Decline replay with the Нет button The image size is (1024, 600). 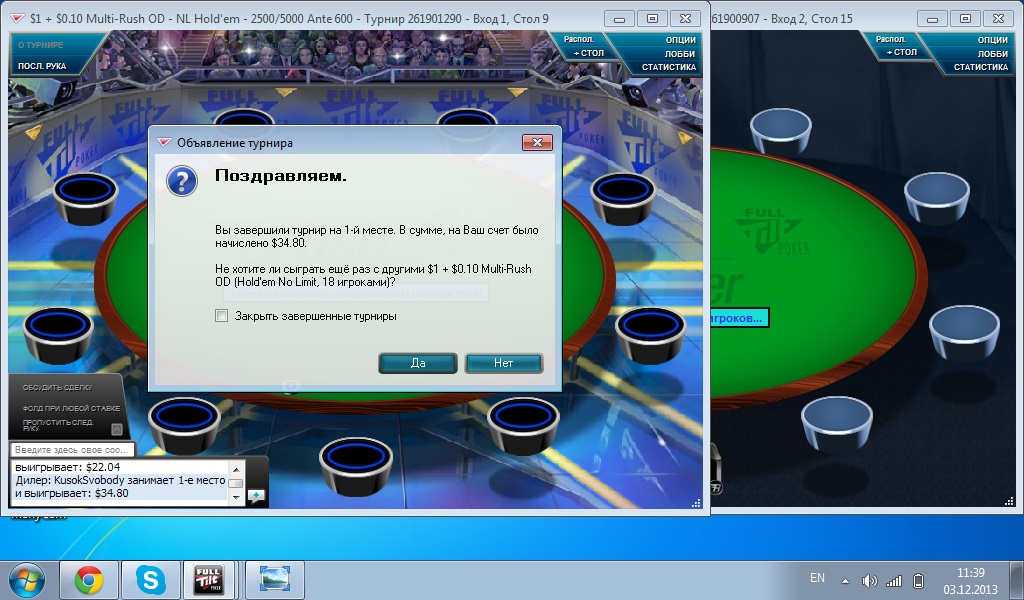coord(504,363)
